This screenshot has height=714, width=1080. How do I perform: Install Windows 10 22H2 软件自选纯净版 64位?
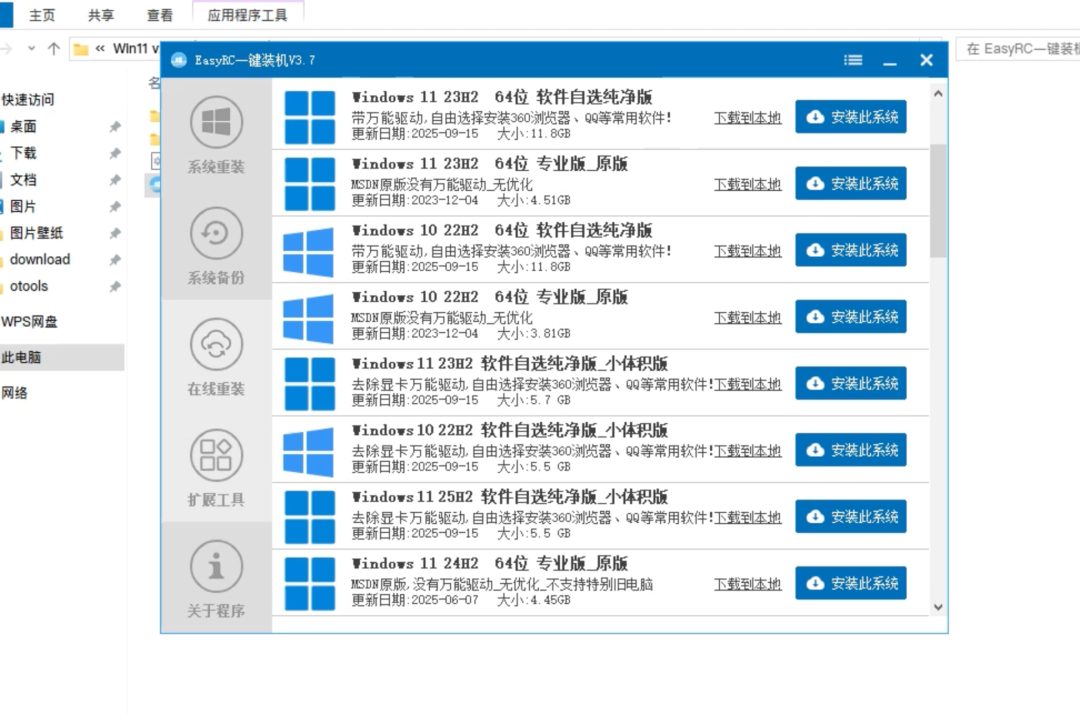click(851, 249)
